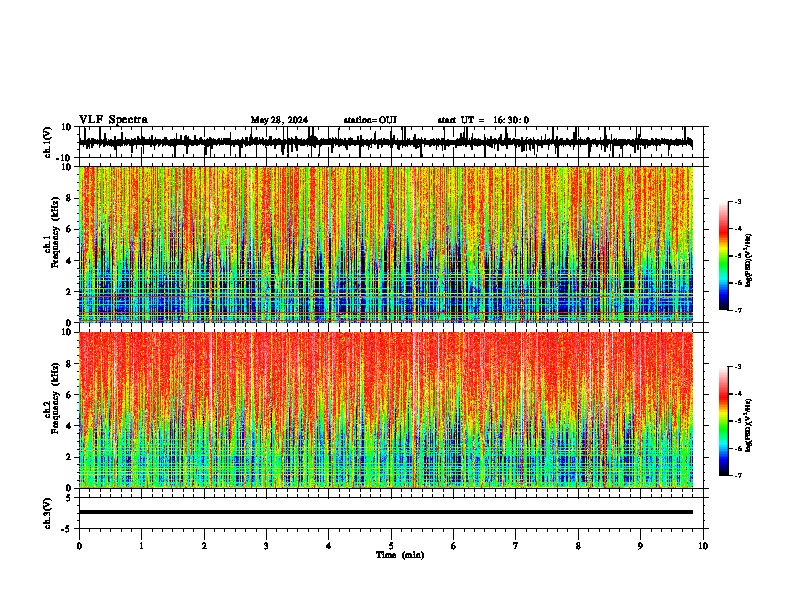Click the "-10" label on ch.1(V) axis
The image size is (792, 612).
(65, 158)
